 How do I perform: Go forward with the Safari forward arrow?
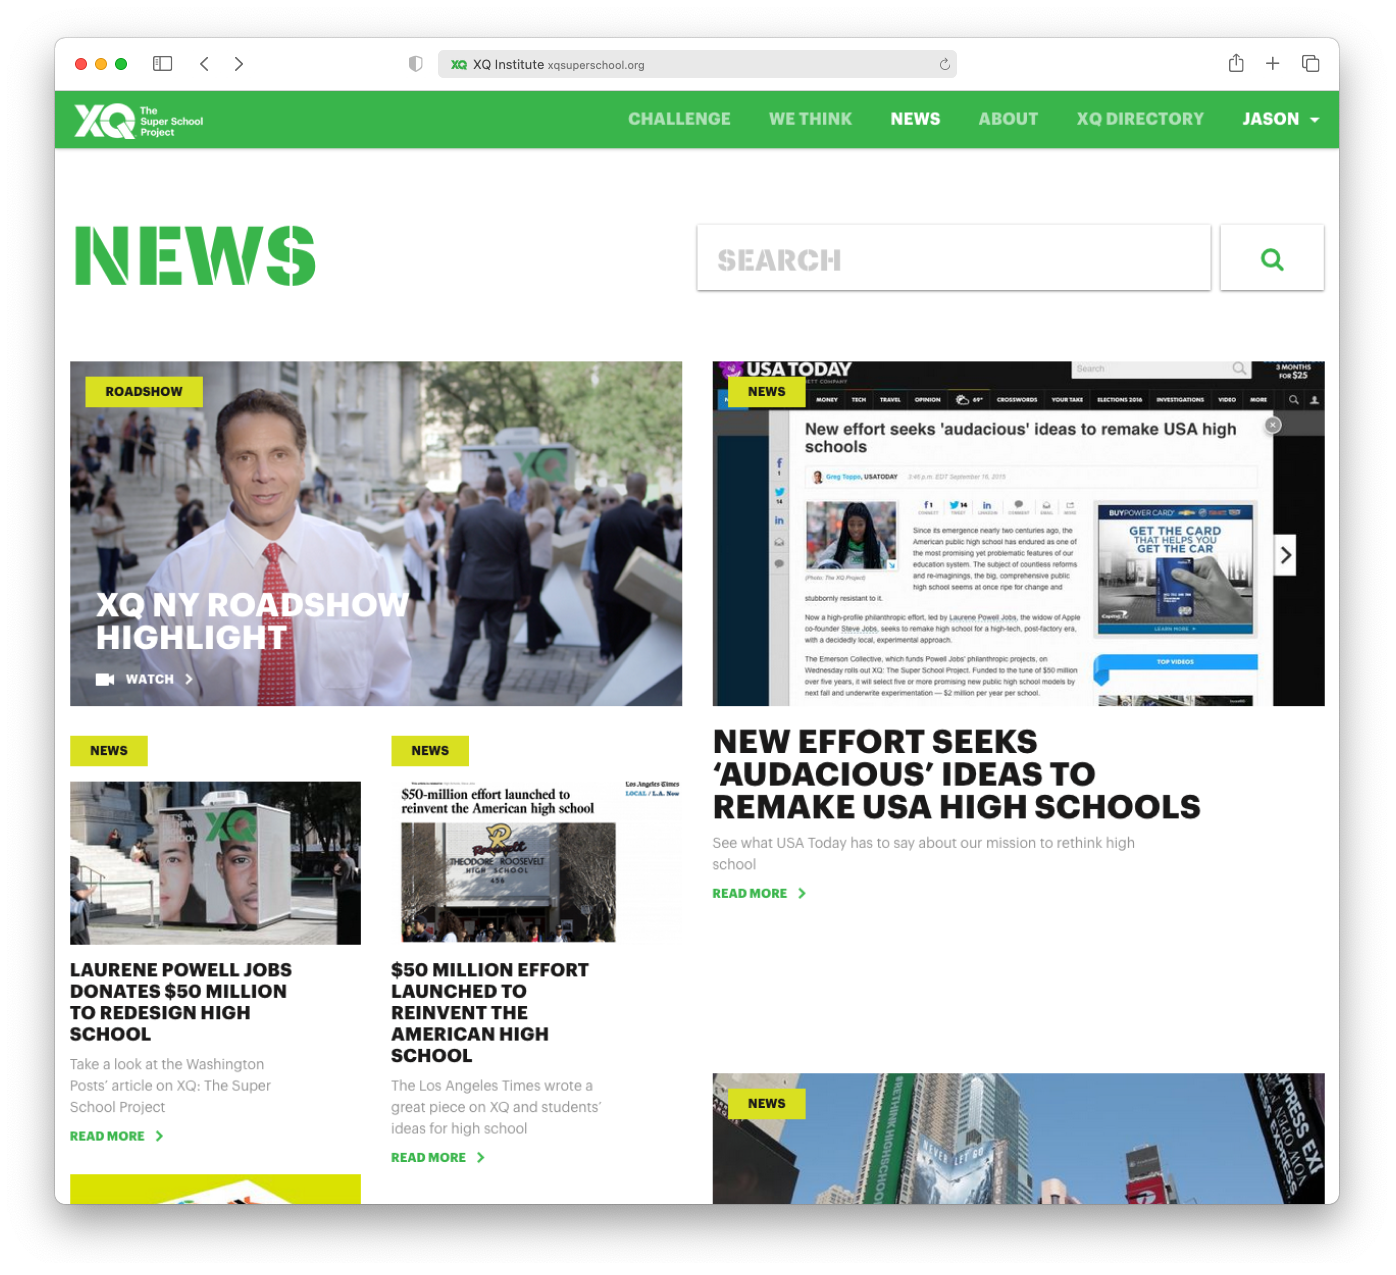click(x=239, y=64)
